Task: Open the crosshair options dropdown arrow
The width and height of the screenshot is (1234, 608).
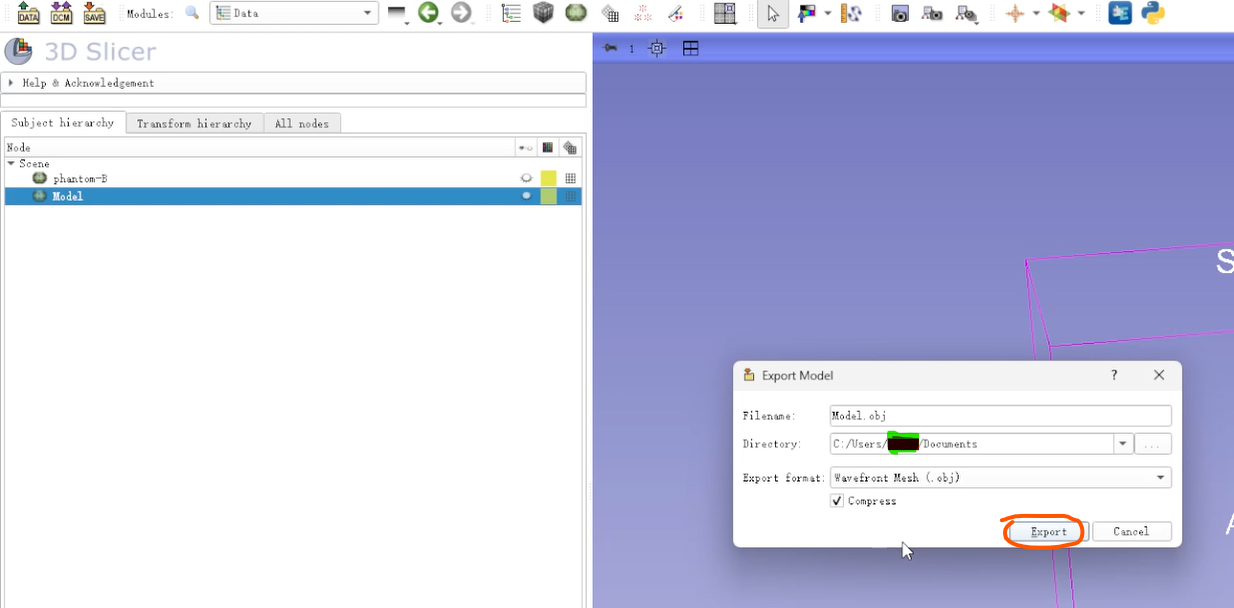Action: click(1036, 13)
